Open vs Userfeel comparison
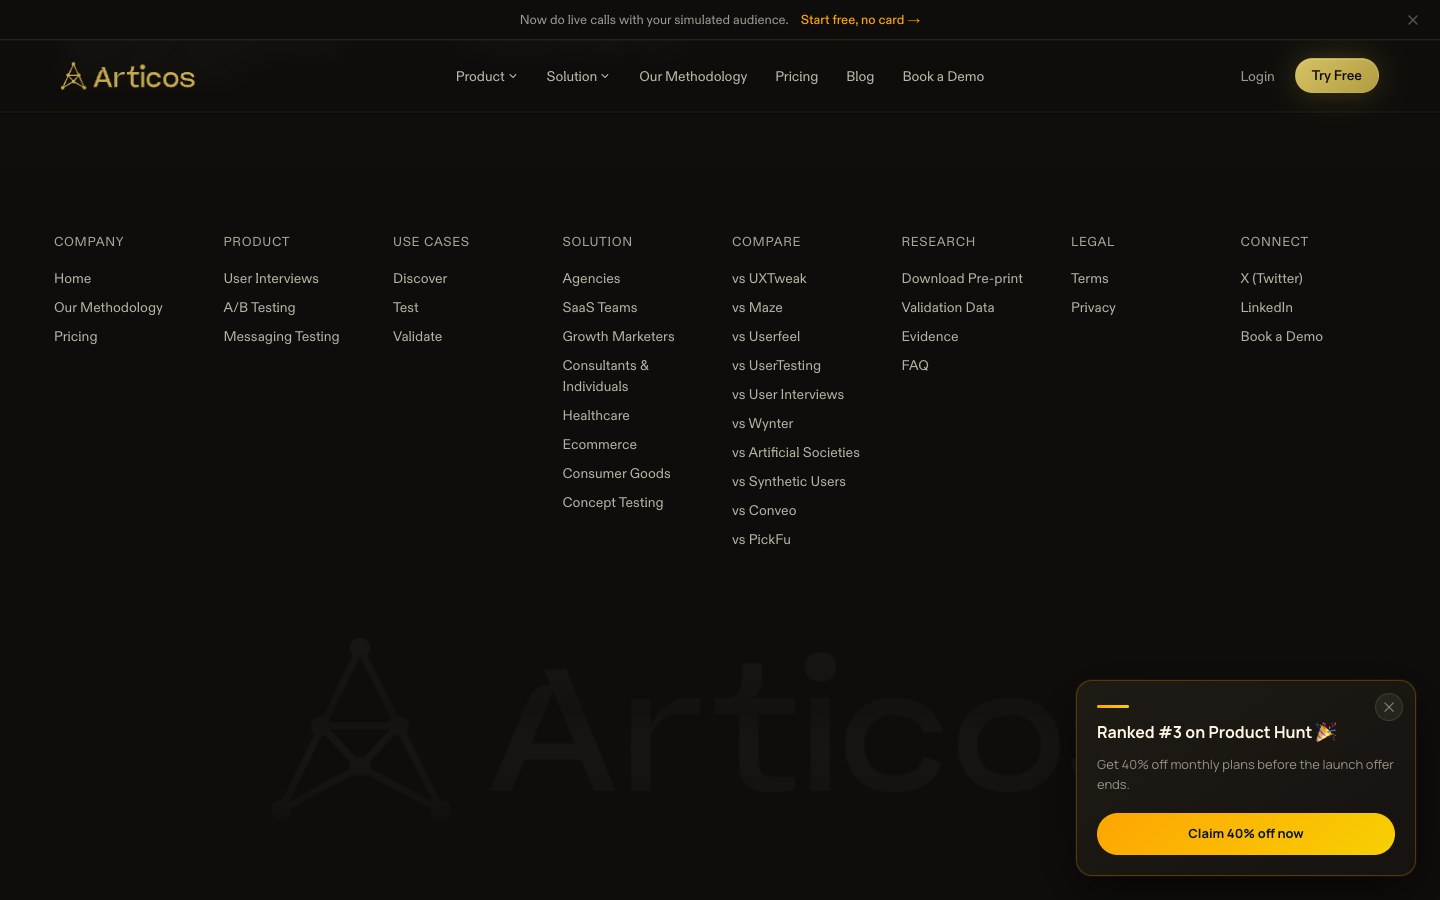The height and width of the screenshot is (900, 1440). (766, 336)
